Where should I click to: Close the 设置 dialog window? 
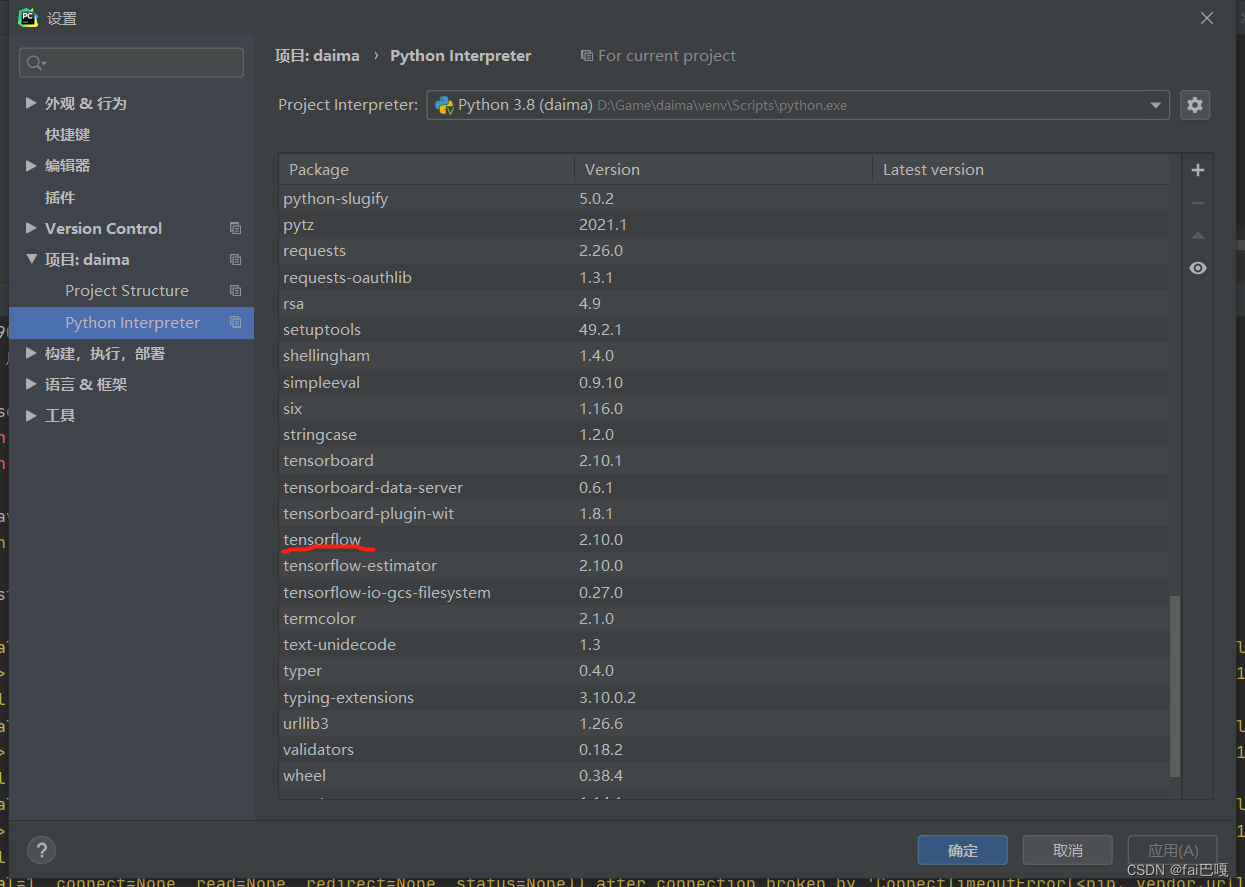(1207, 18)
